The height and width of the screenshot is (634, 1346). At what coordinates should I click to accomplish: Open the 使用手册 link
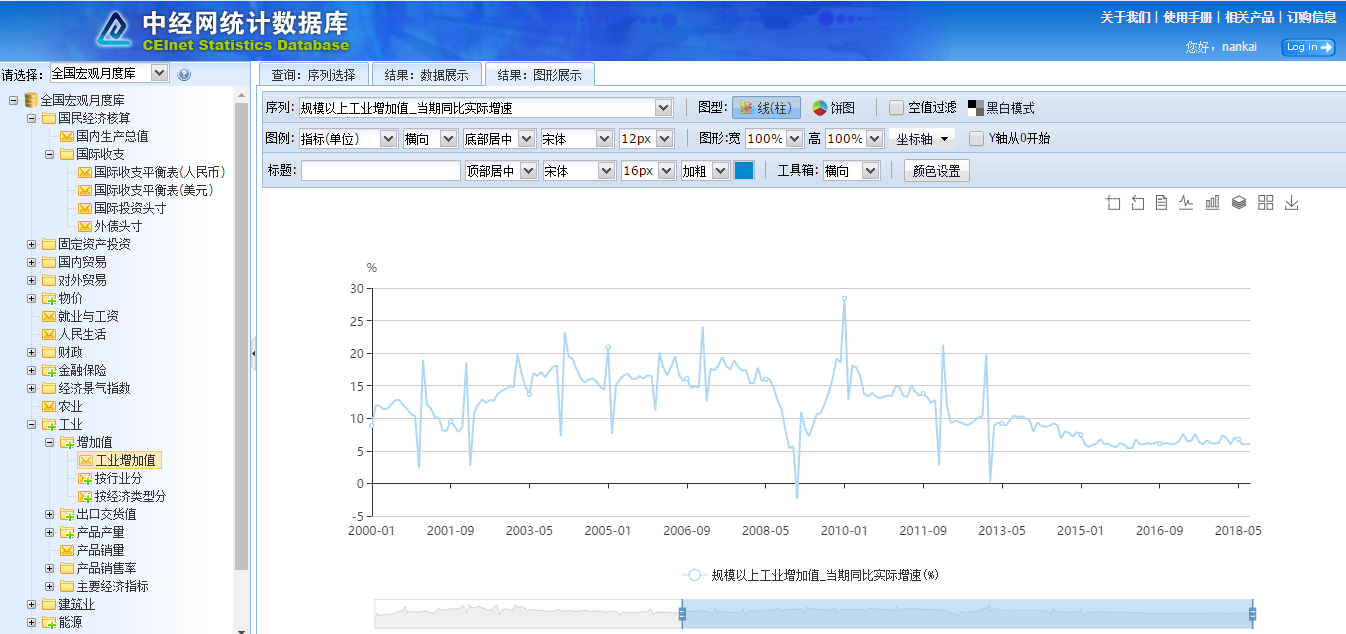point(1187,17)
